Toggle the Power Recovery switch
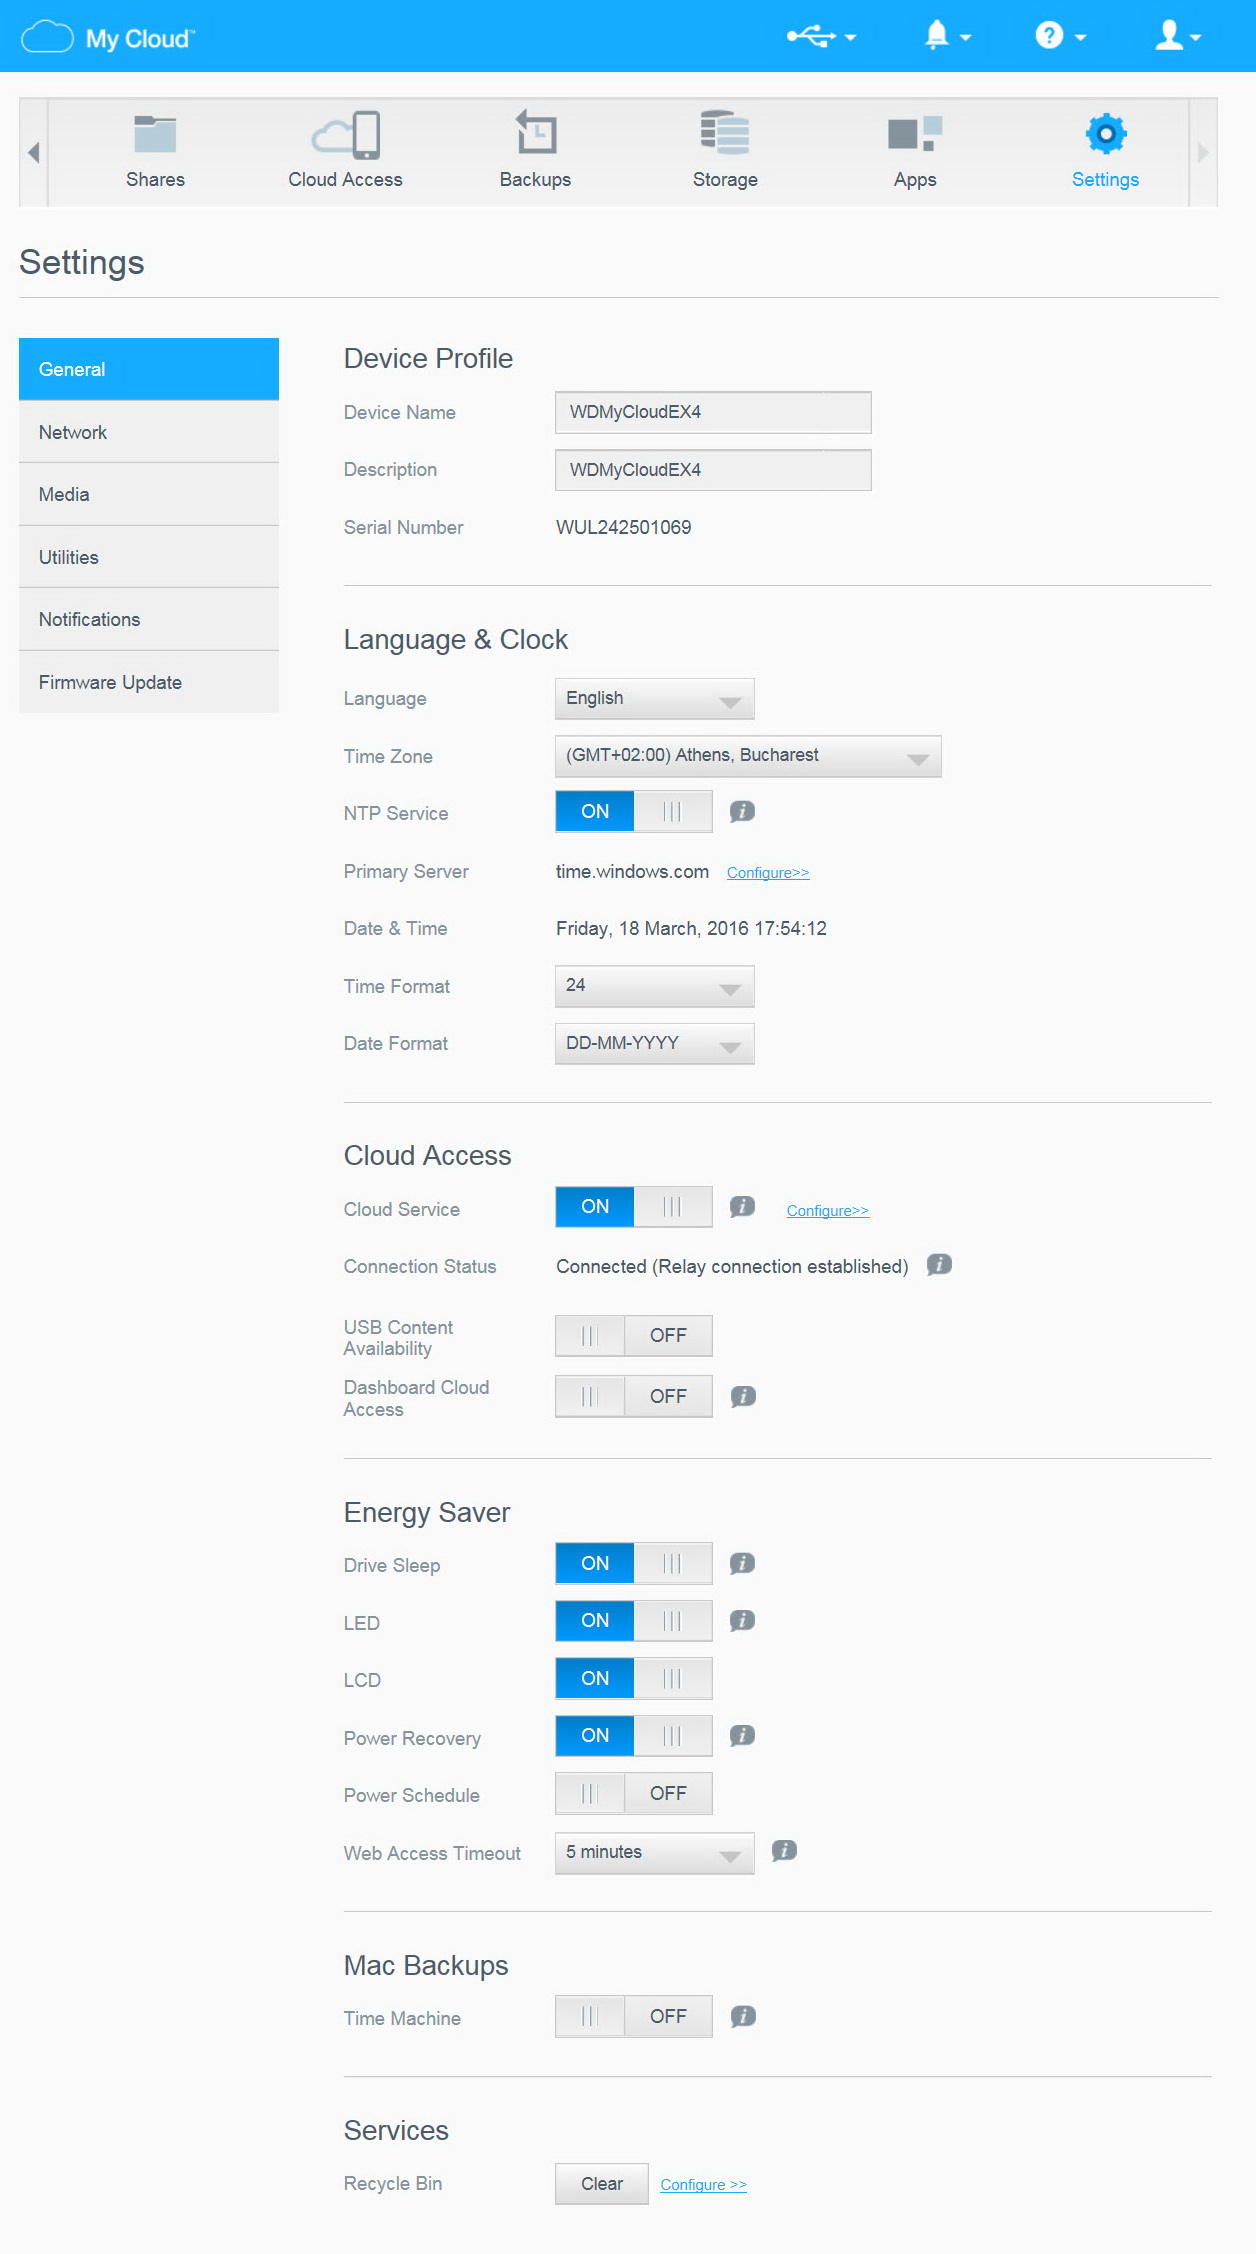The height and width of the screenshot is (2254, 1256). (634, 1735)
